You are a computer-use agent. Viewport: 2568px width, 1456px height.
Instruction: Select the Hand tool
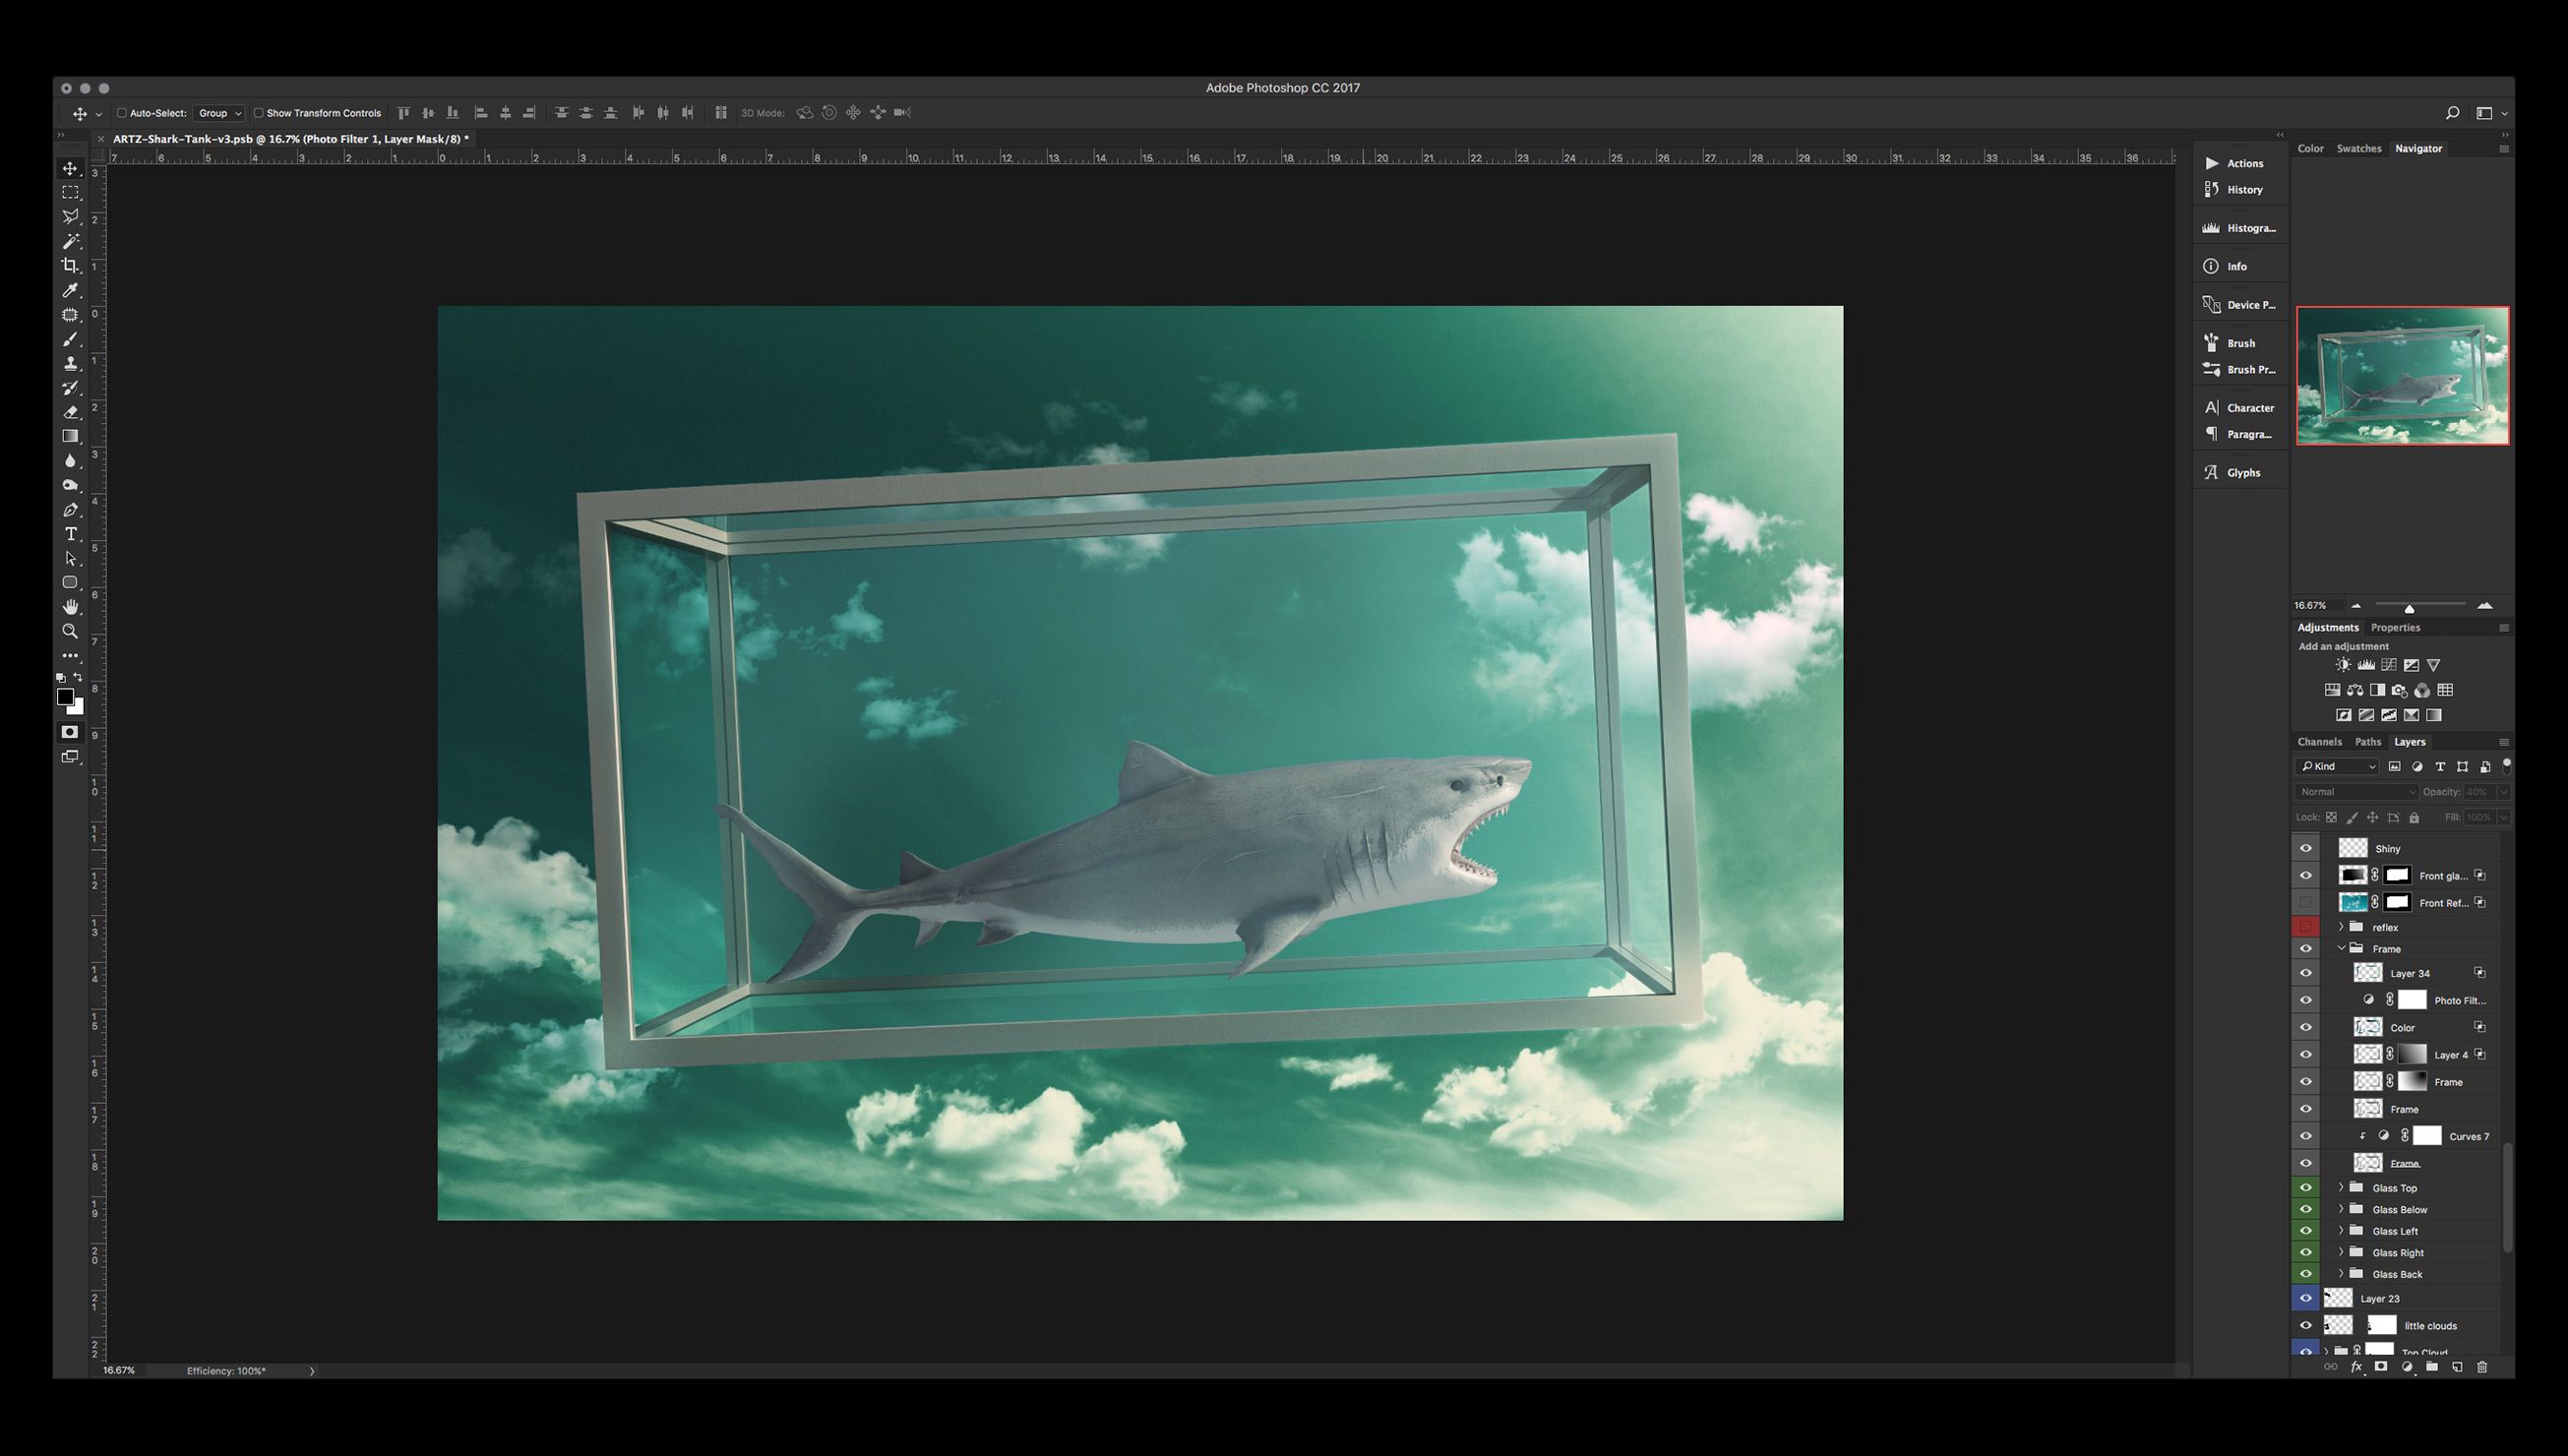tap(70, 607)
